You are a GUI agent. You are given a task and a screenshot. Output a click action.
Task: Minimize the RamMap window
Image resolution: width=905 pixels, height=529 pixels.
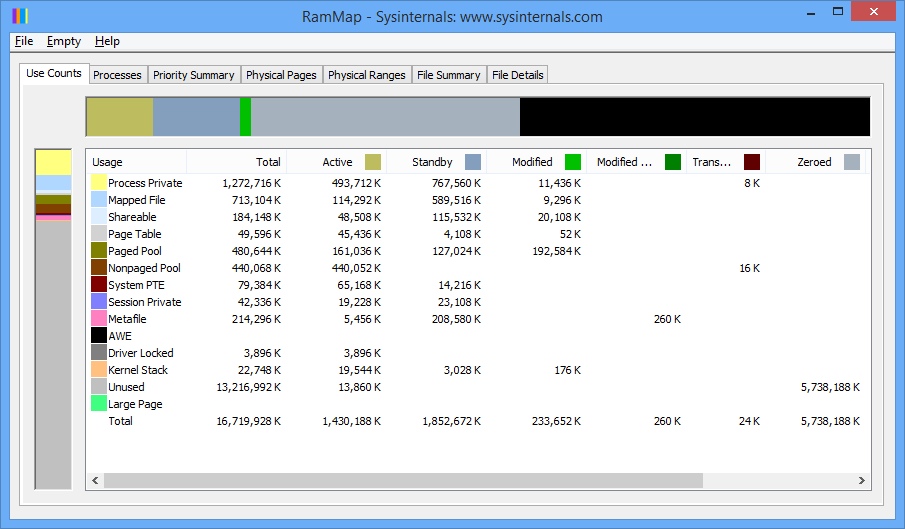point(811,12)
